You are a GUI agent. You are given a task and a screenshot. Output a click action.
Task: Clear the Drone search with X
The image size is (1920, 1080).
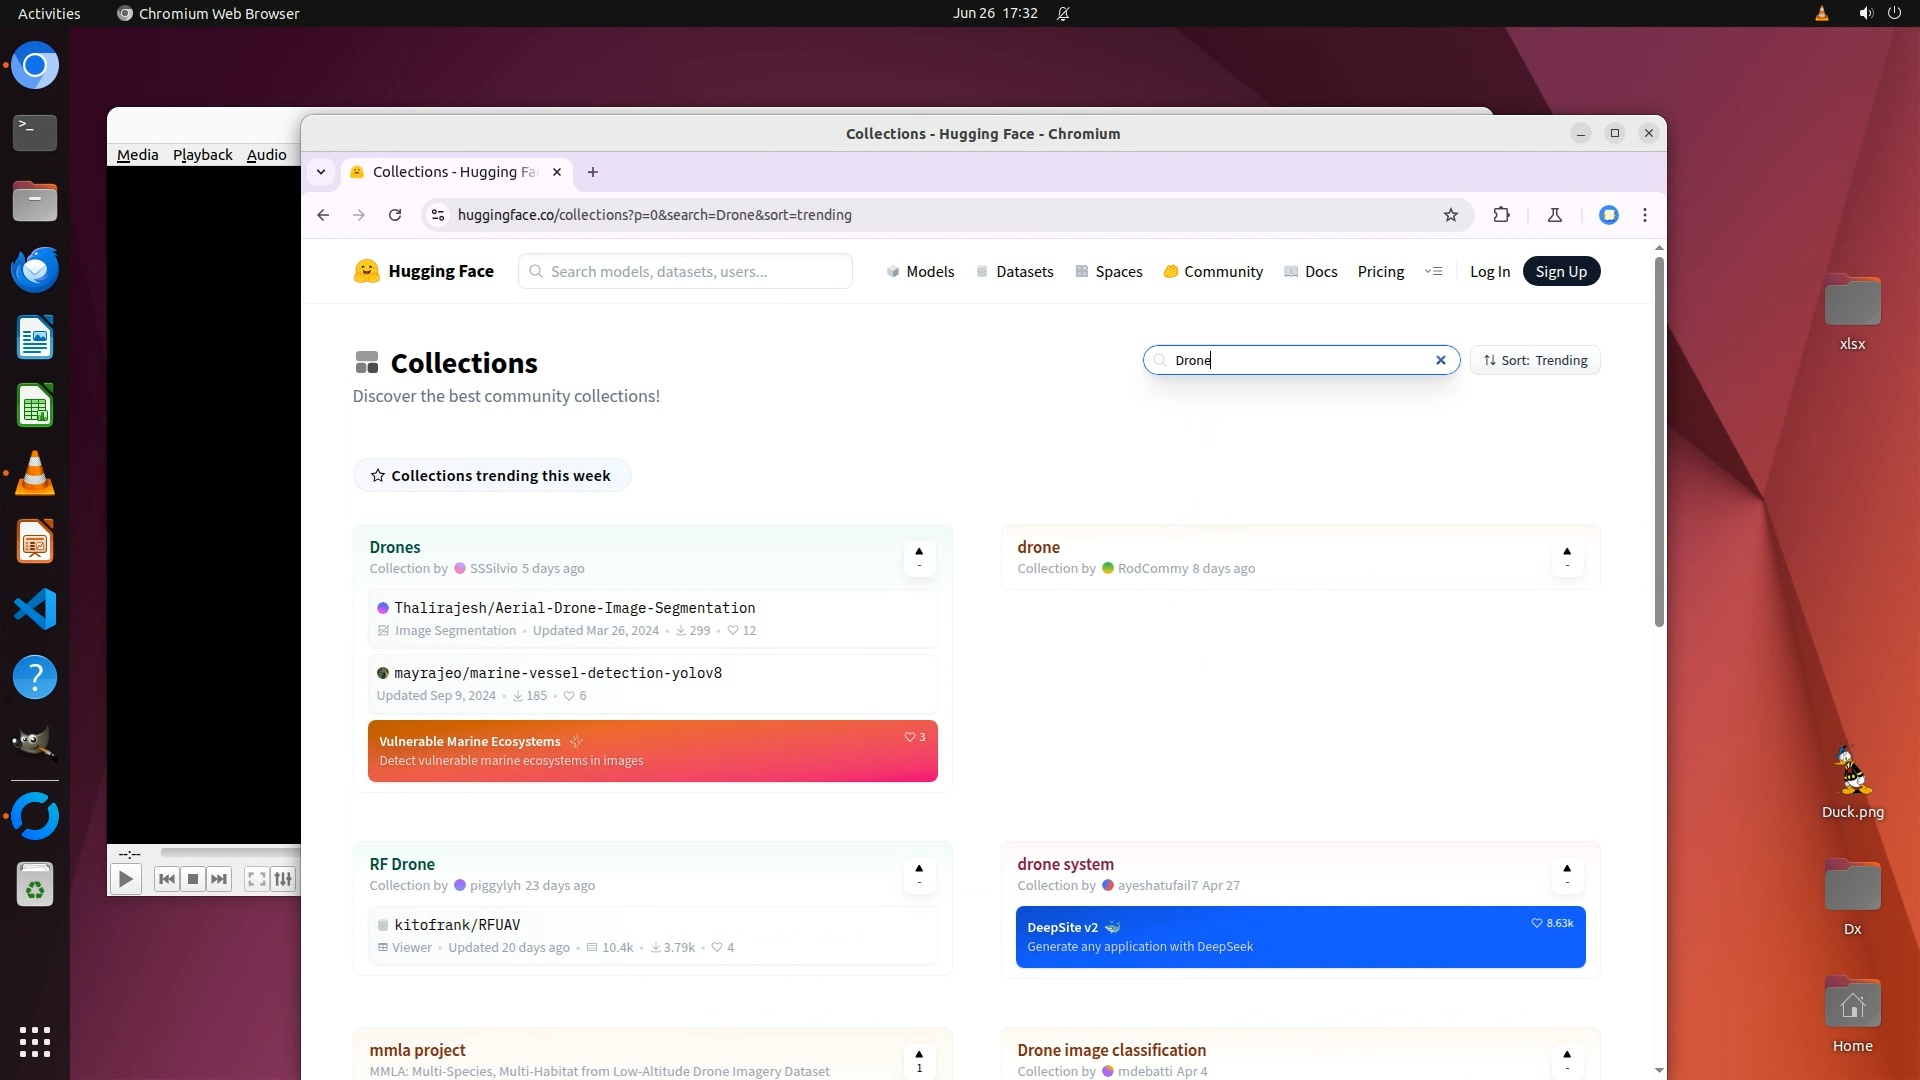[x=1441, y=360]
